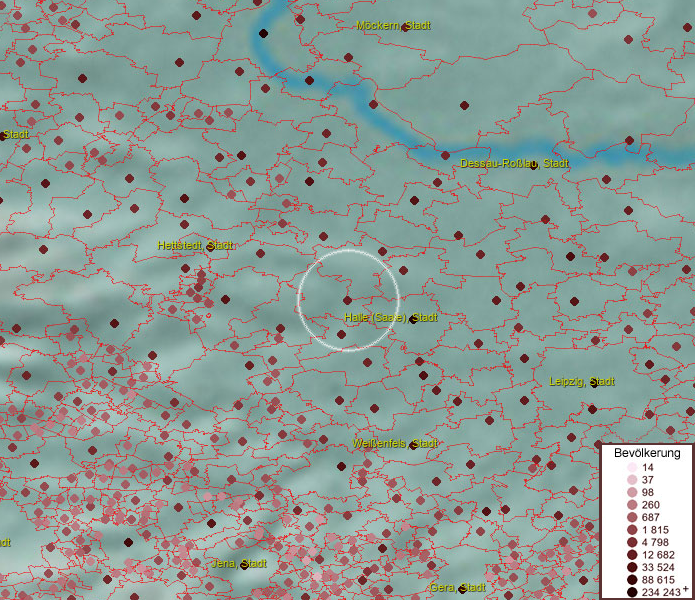The width and height of the screenshot is (695, 600).
Task: Click the legend swatch for value 14
Action: 631,468
